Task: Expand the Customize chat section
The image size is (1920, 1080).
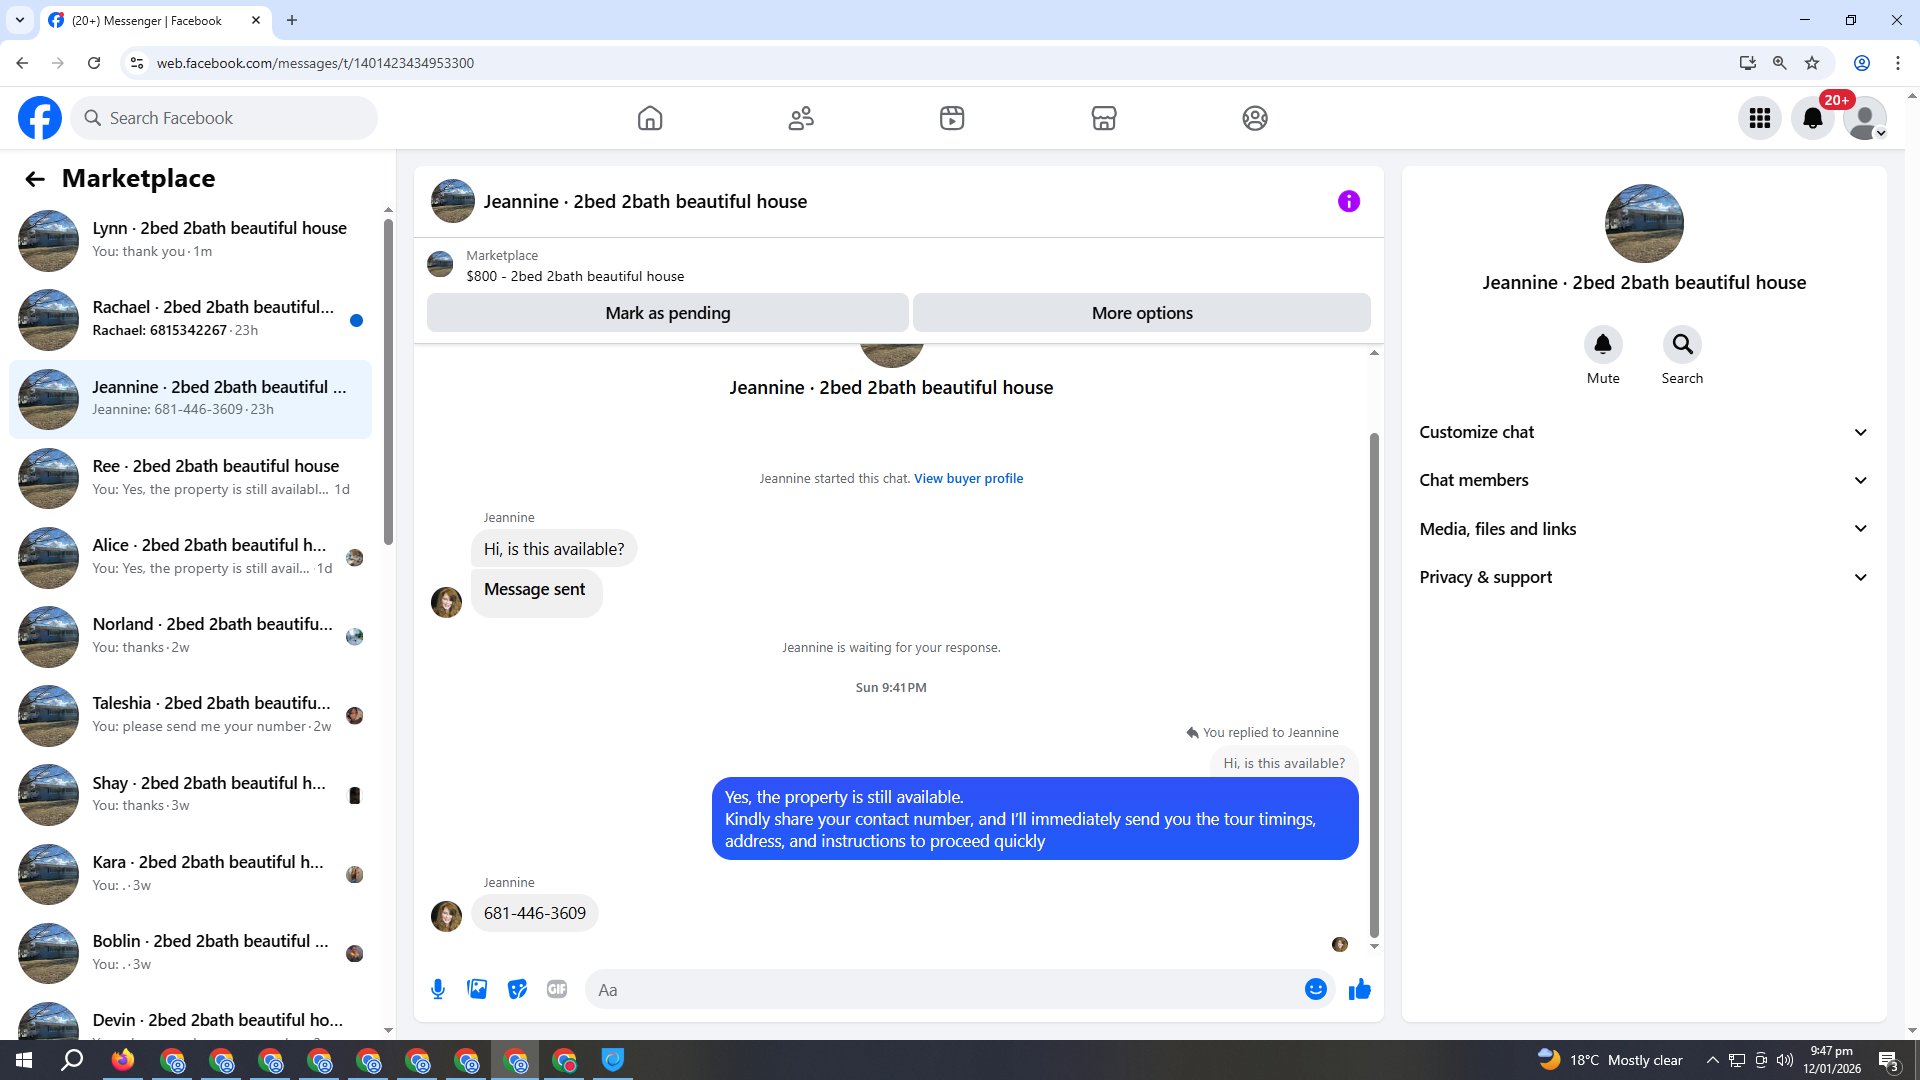Action: coord(1643,432)
